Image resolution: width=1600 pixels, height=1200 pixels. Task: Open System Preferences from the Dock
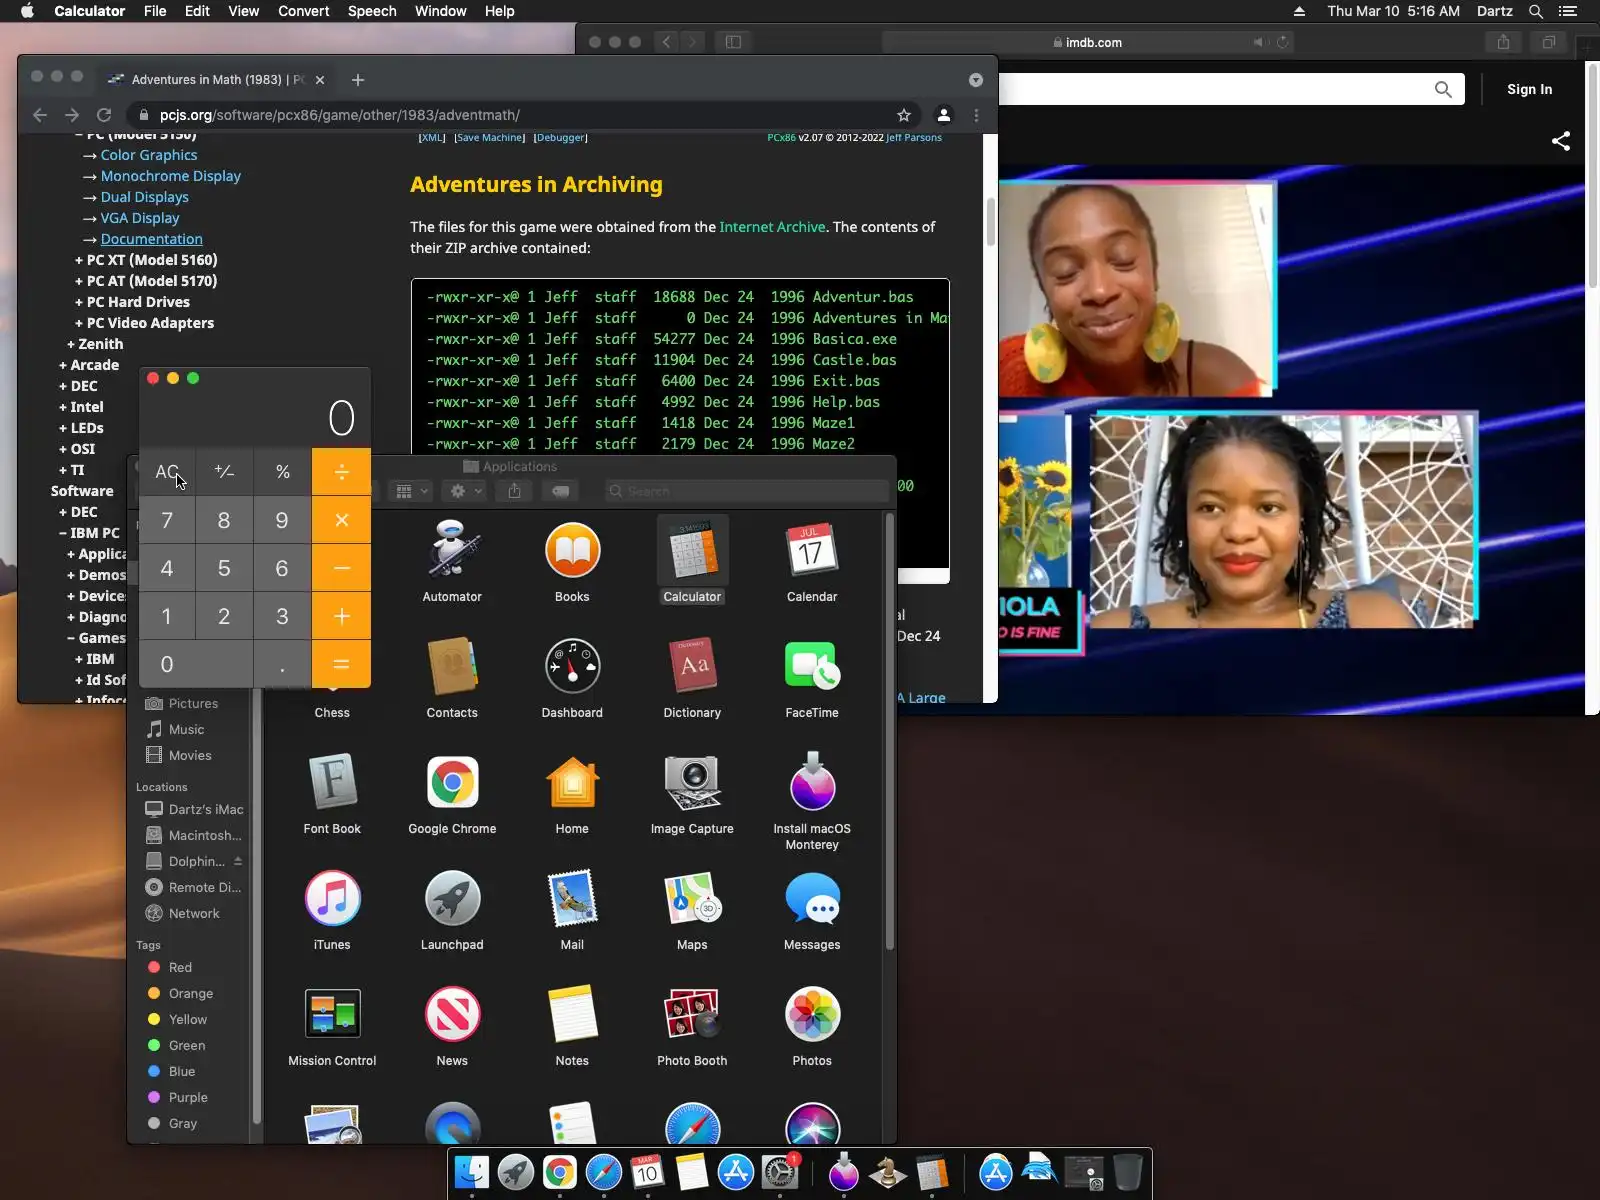pos(780,1172)
